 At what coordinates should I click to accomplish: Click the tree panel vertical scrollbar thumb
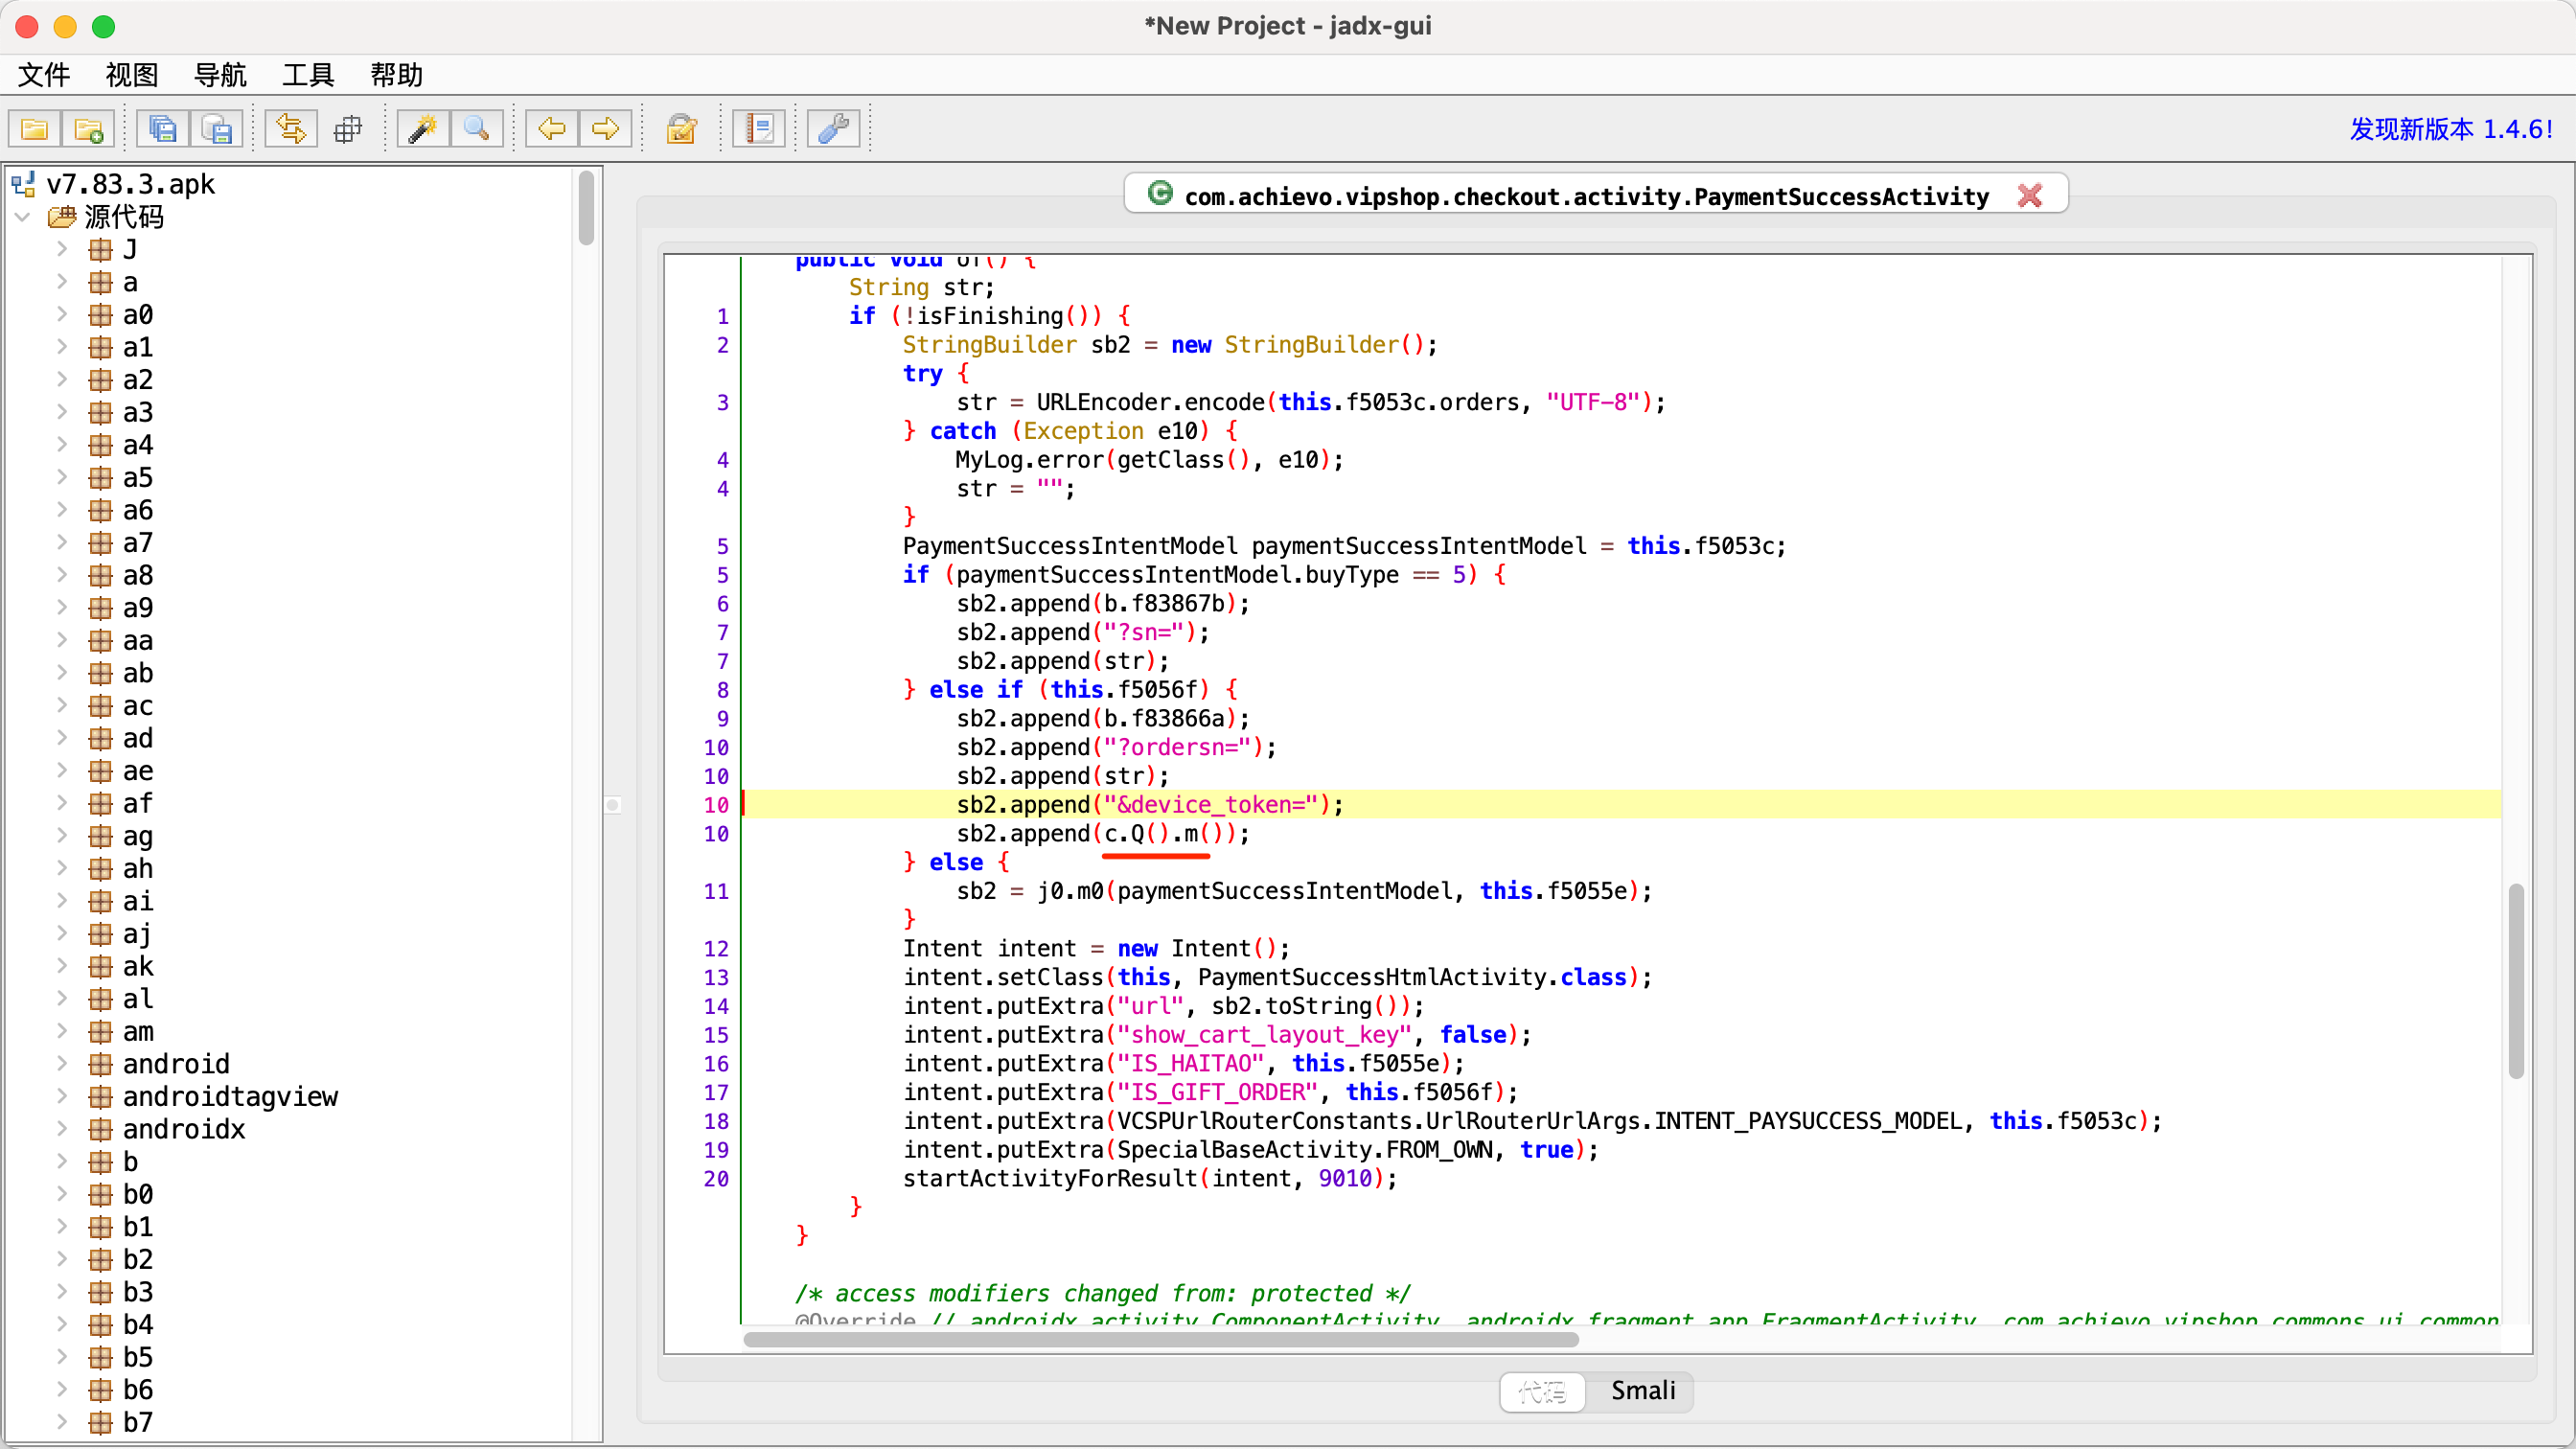point(586,208)
